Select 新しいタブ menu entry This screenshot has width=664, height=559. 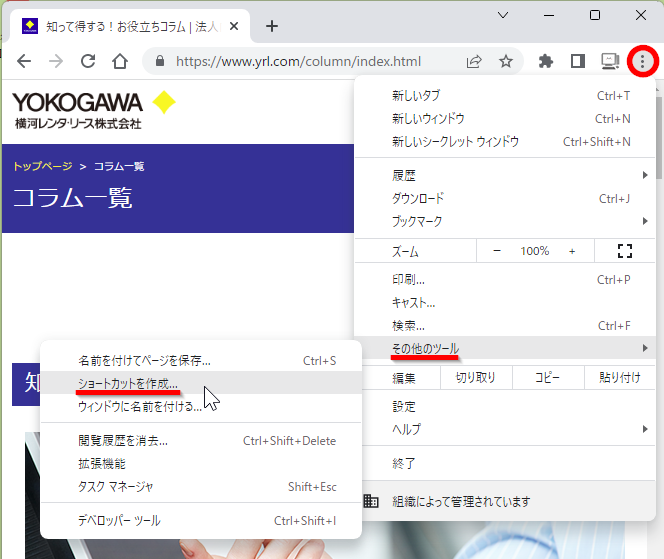[x=505, y=96]
